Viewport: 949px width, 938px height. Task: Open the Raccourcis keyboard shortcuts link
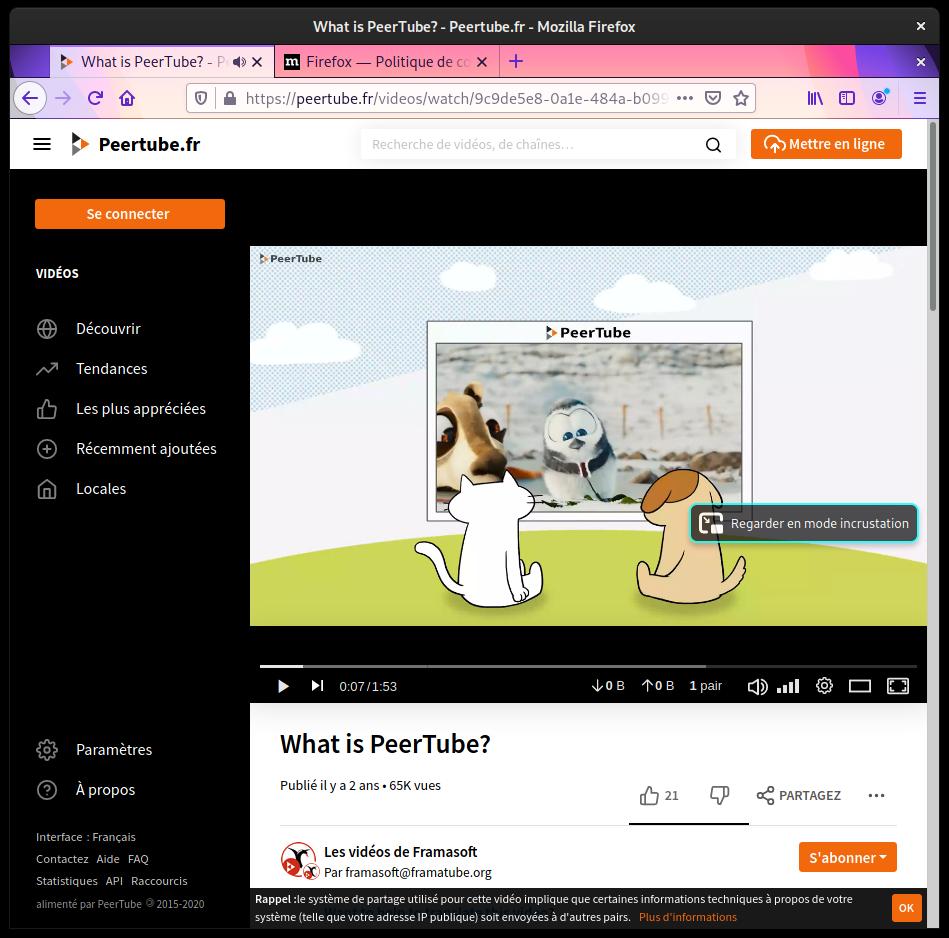(x=159, y=881)
